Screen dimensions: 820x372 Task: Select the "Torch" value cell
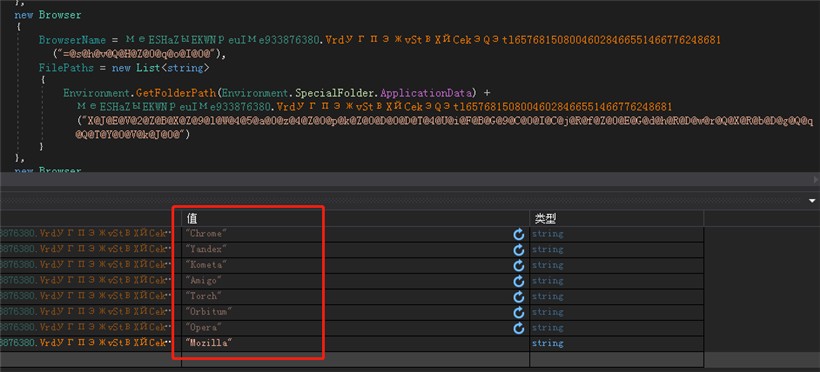[x=355, y=296]
